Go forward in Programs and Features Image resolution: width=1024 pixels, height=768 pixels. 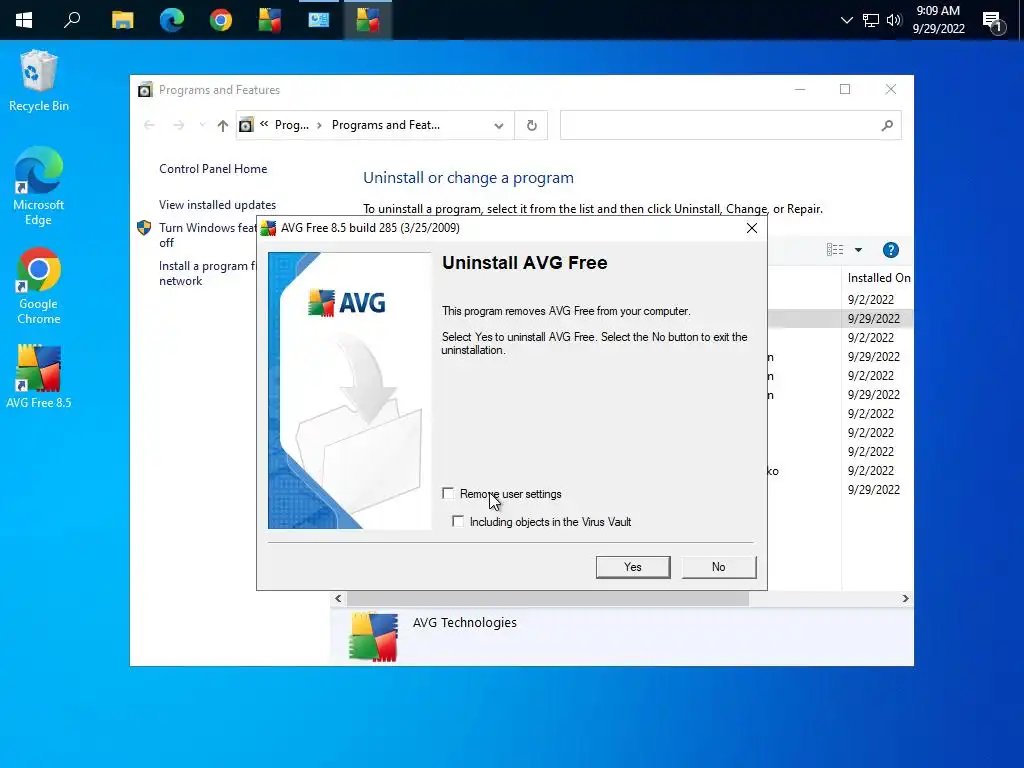coord(178,125)
